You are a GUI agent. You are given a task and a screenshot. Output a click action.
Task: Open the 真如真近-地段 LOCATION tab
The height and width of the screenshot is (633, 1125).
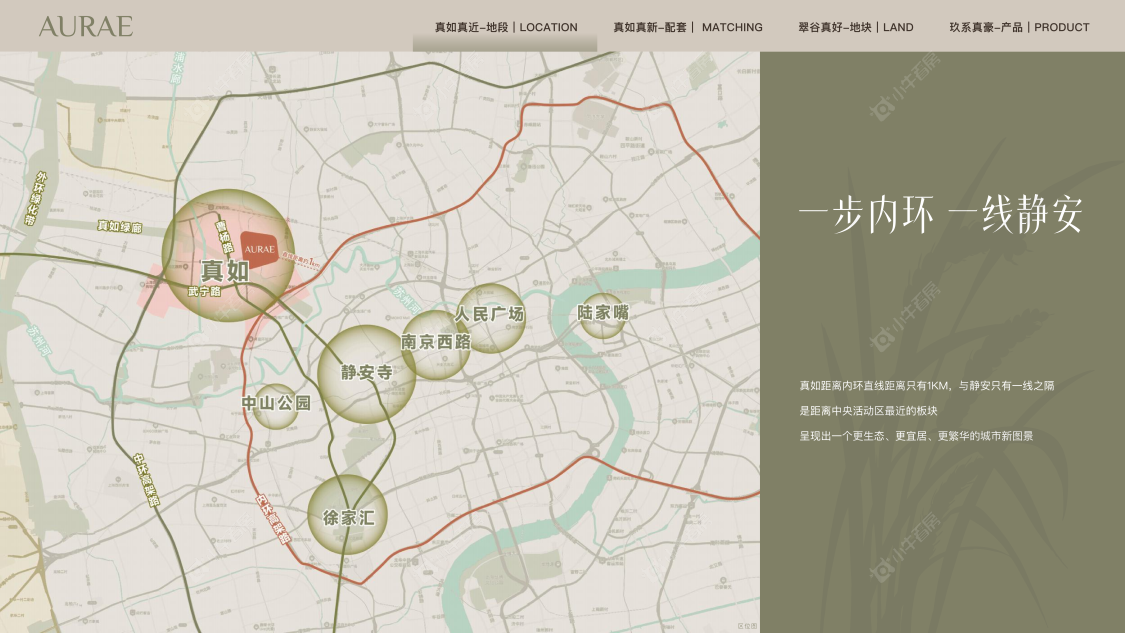505,27
